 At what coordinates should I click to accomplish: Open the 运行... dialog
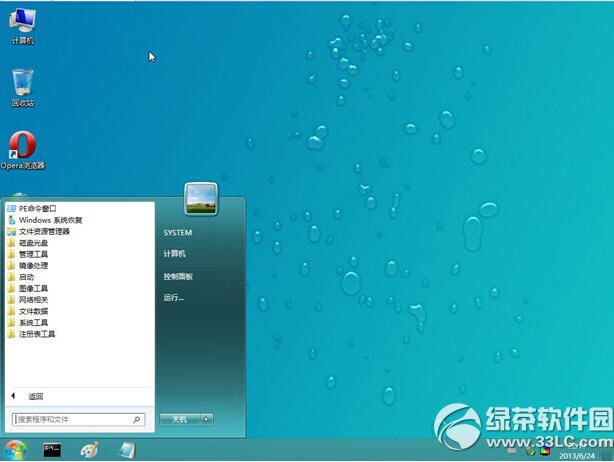coord(173,298)
